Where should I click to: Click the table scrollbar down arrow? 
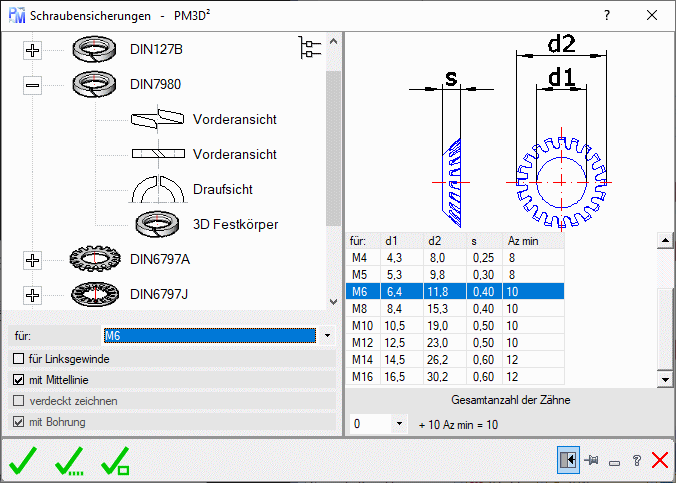(x=663, y=379)
